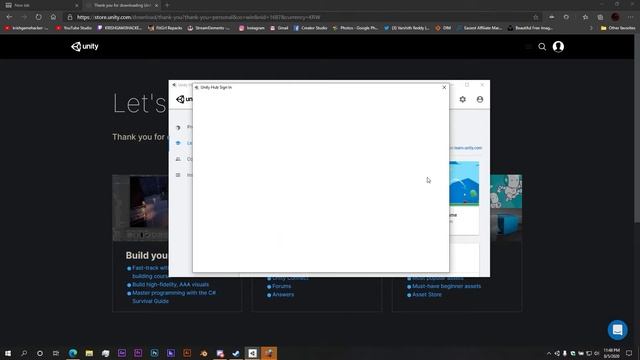The height and width of the screenshot is (360, 640).
Task: Switch to the New tab browser tab
Action: 41,5
